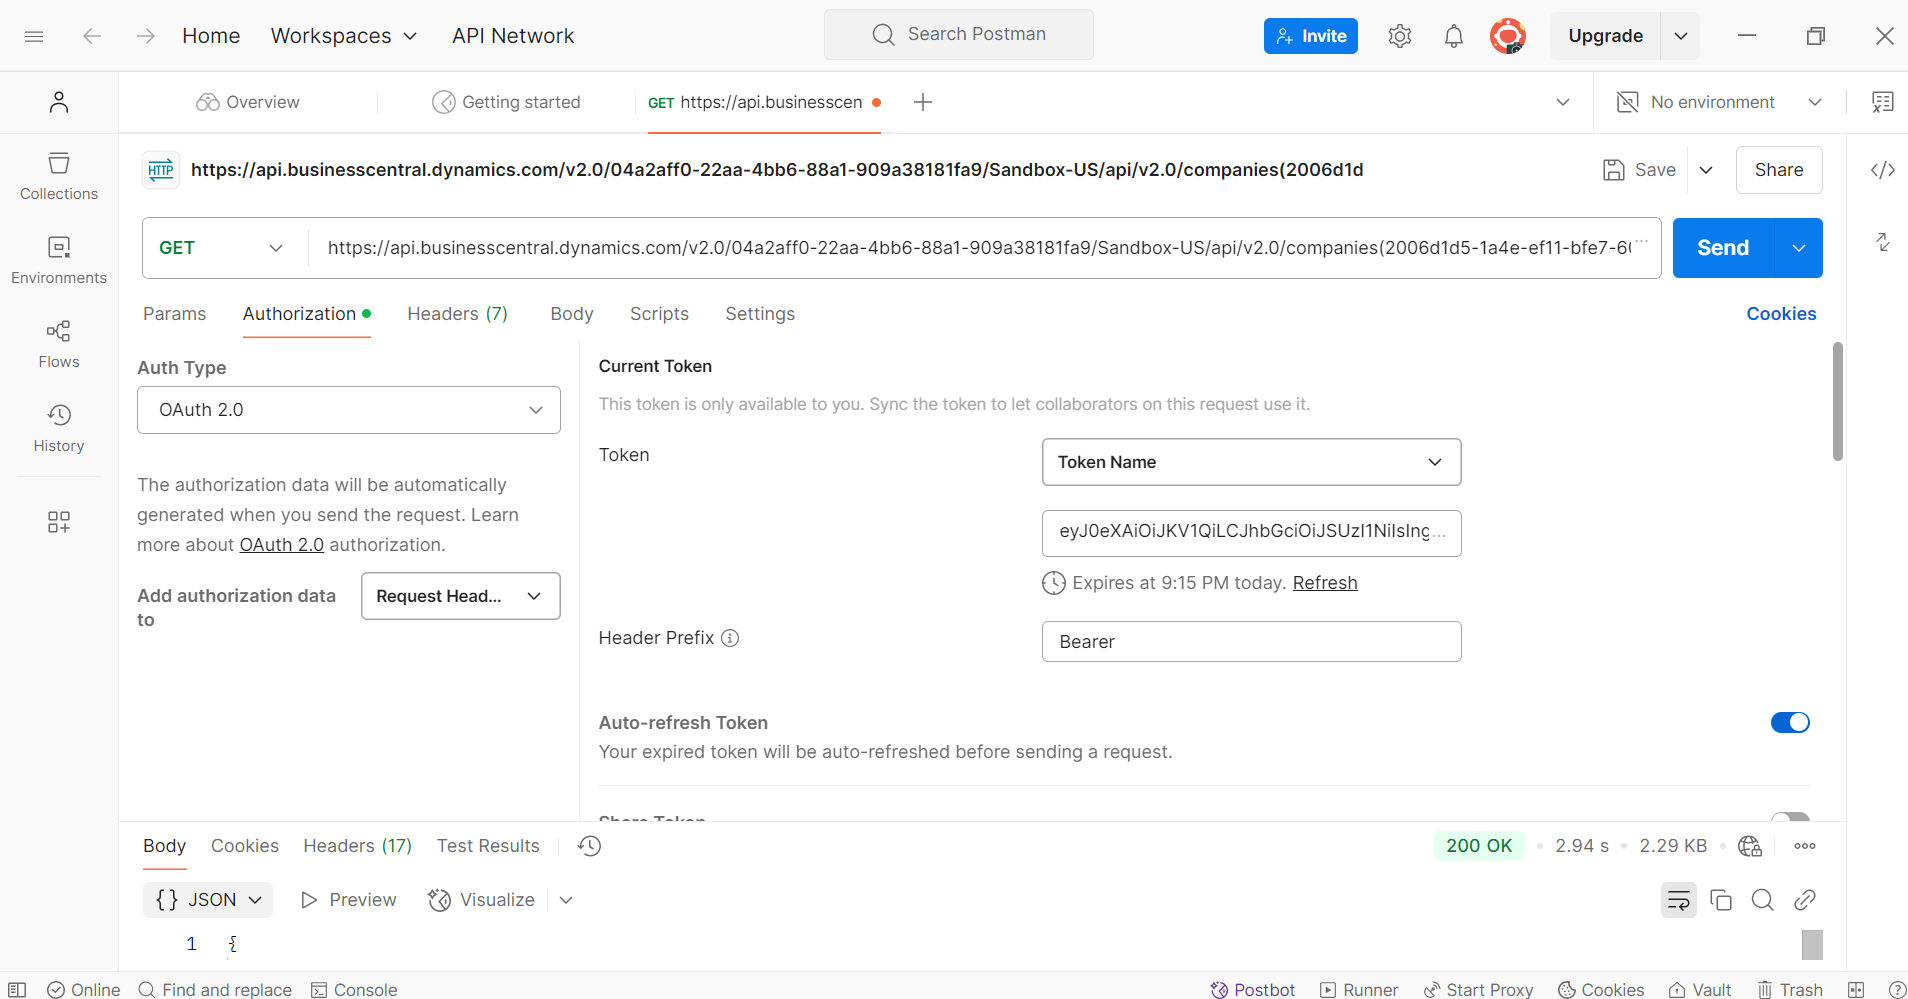Click the Header Prefix Bearer field

coord(1251,642)
